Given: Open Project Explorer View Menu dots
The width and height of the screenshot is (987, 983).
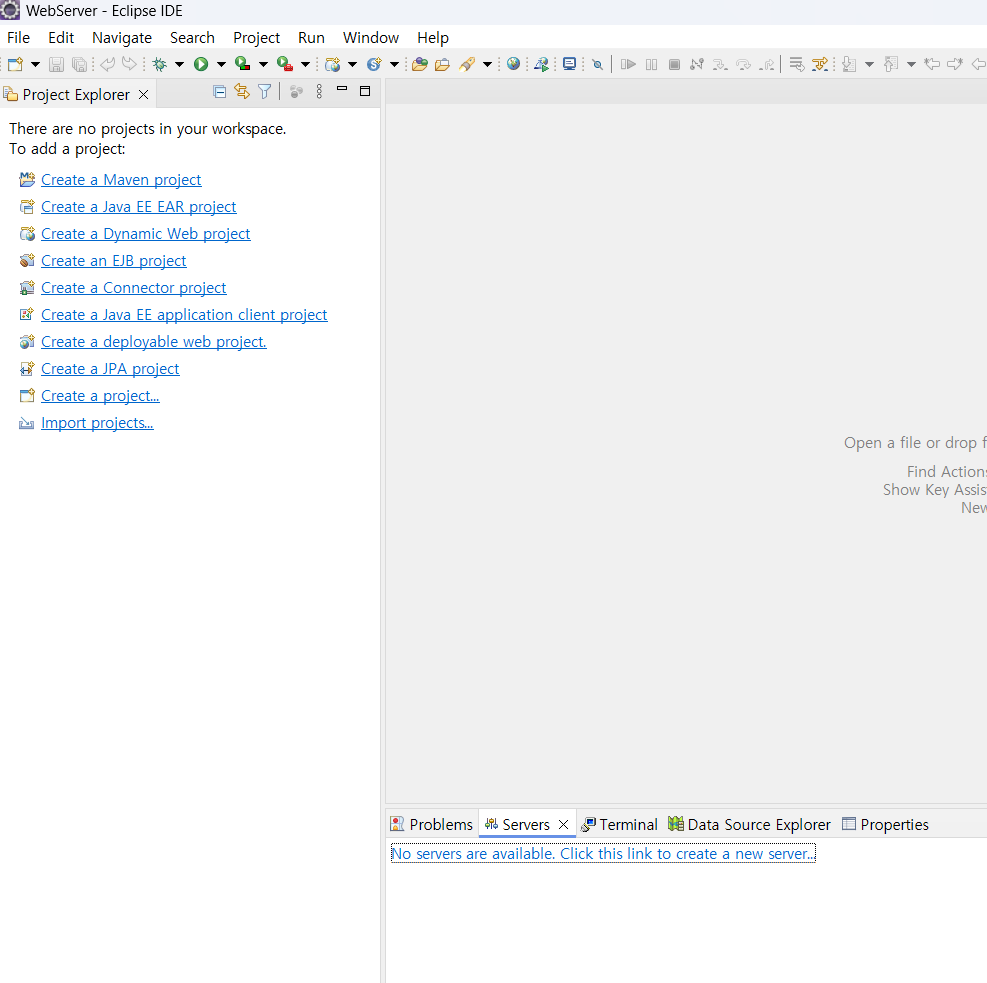Looking at the screenshot, I should point(319,92).
